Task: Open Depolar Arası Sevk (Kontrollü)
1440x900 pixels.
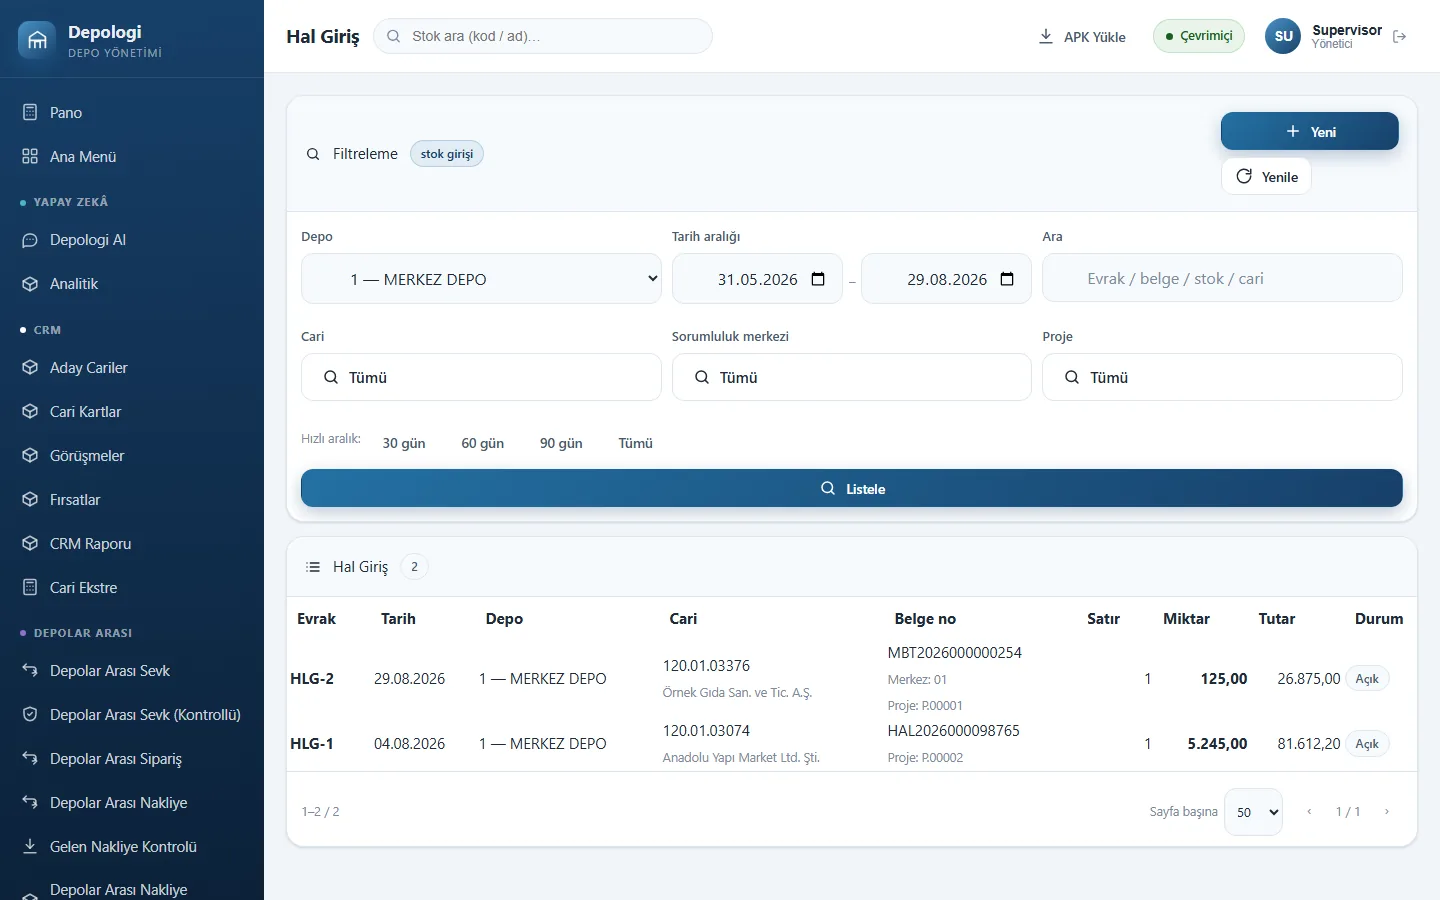Action: pos(132,715)
